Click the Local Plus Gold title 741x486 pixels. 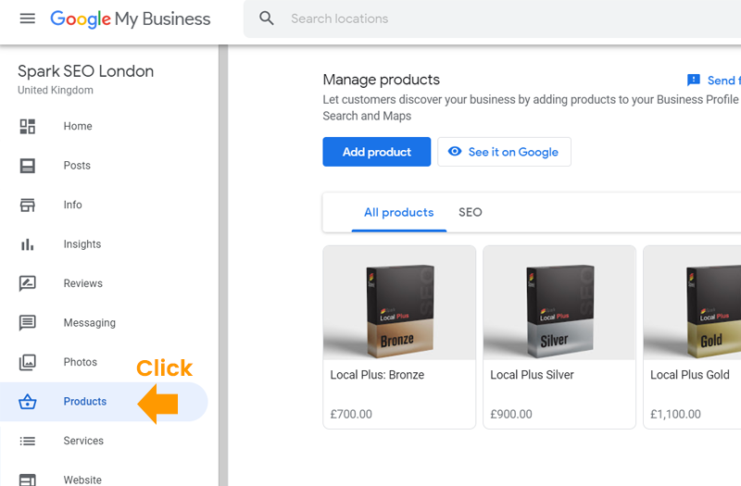coord(690,375)
